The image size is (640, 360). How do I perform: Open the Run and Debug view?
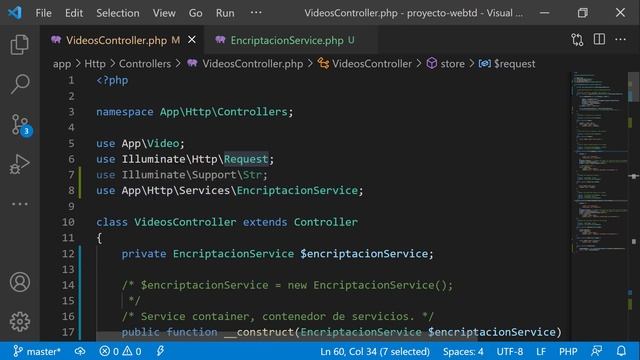(20, 164)
